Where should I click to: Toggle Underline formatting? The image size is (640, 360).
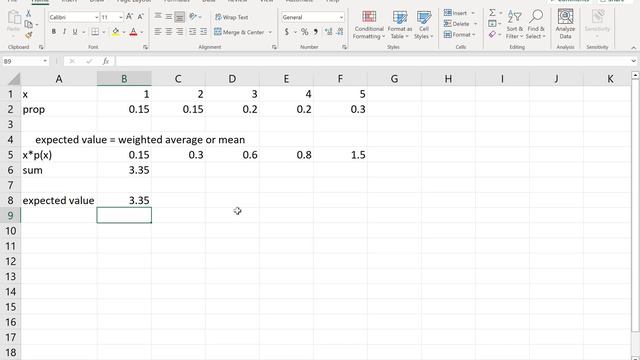75,32
